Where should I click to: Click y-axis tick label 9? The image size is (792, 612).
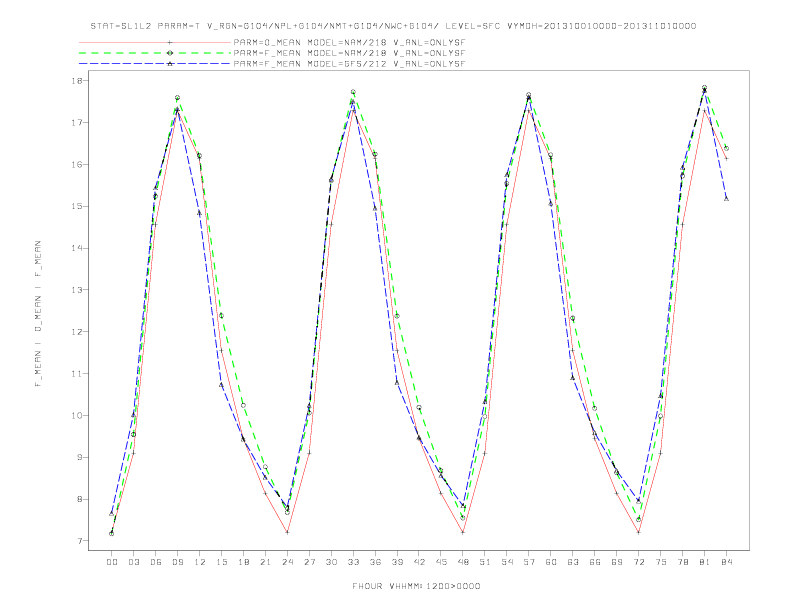(81, 457)
